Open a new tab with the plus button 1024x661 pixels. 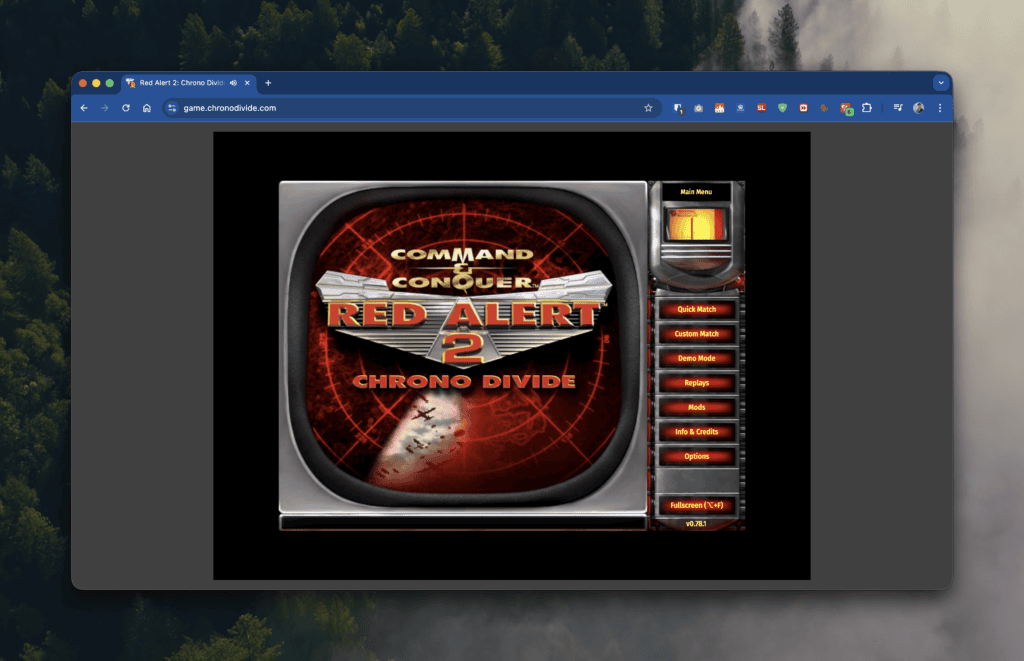click(x=267, y=83)
